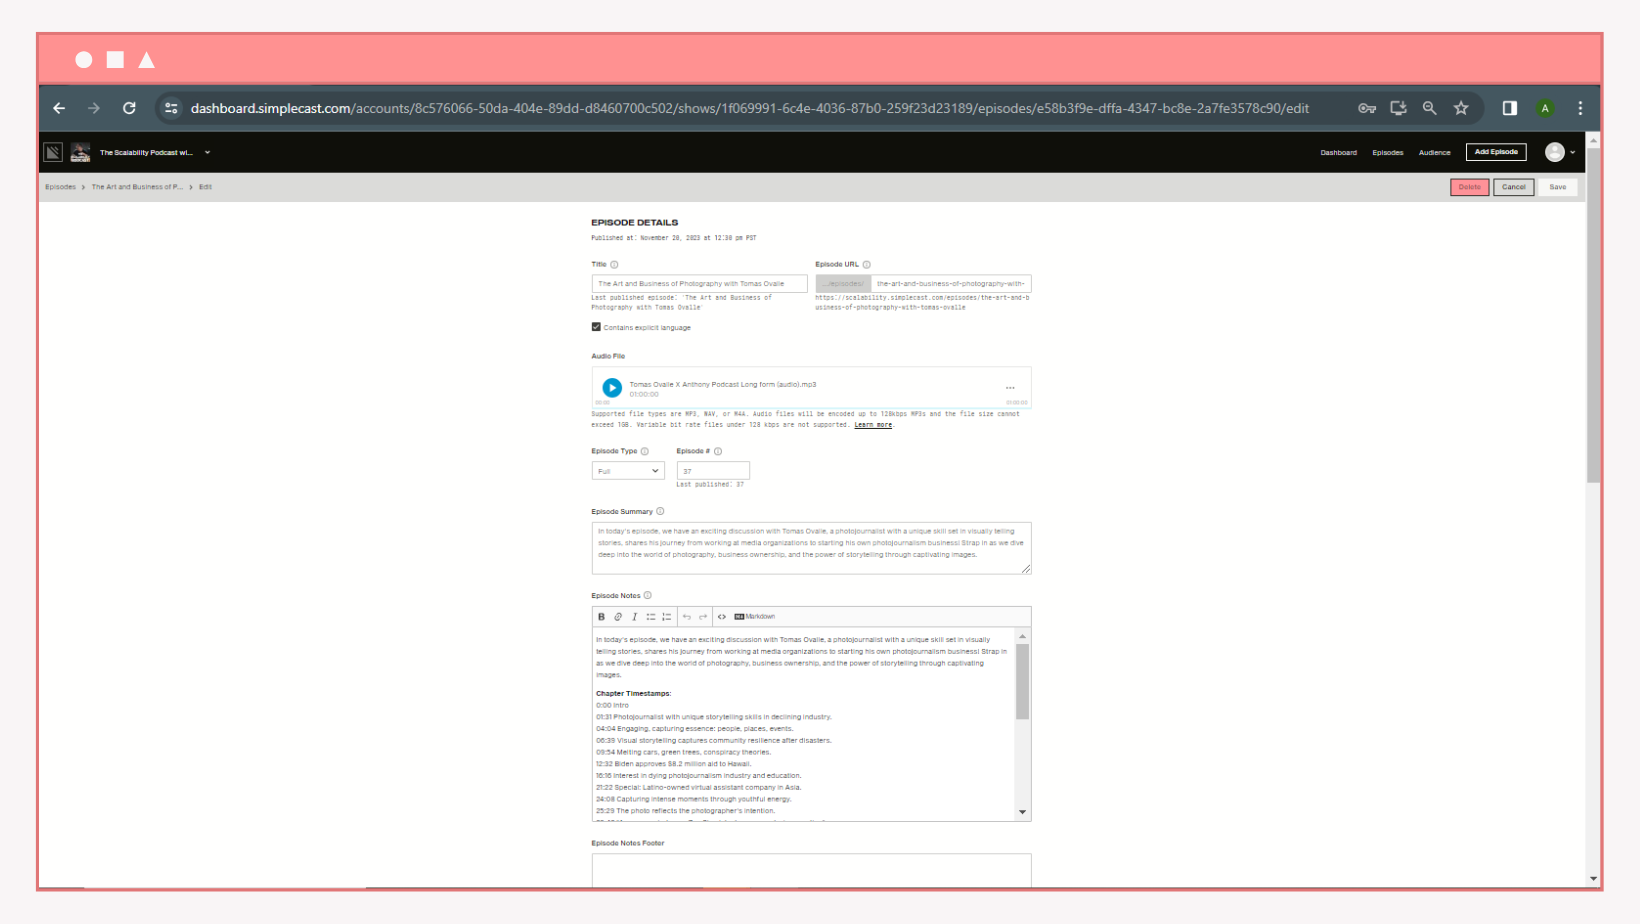Open the browser zoom magnifier icon
Screen dimensions: 1640x924
[x=1430, y=108]
